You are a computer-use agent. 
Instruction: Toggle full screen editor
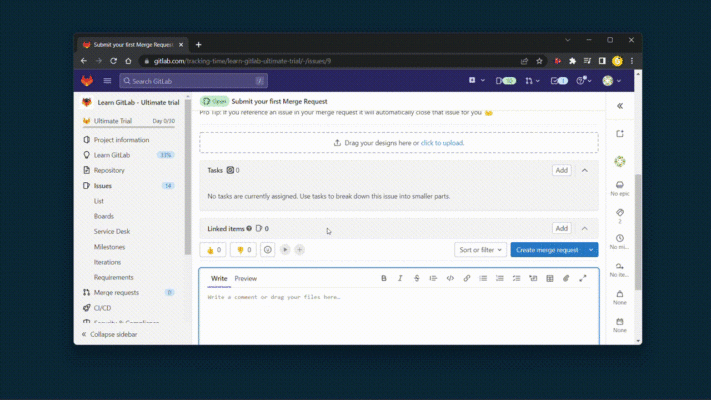(x=583, y=278)
